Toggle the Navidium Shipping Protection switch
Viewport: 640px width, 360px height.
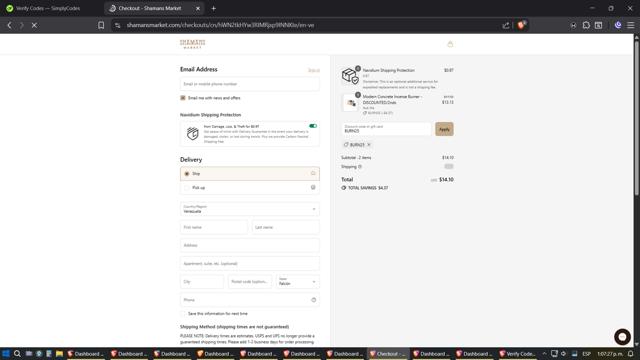pyautogui.click(x=313, y=126)
